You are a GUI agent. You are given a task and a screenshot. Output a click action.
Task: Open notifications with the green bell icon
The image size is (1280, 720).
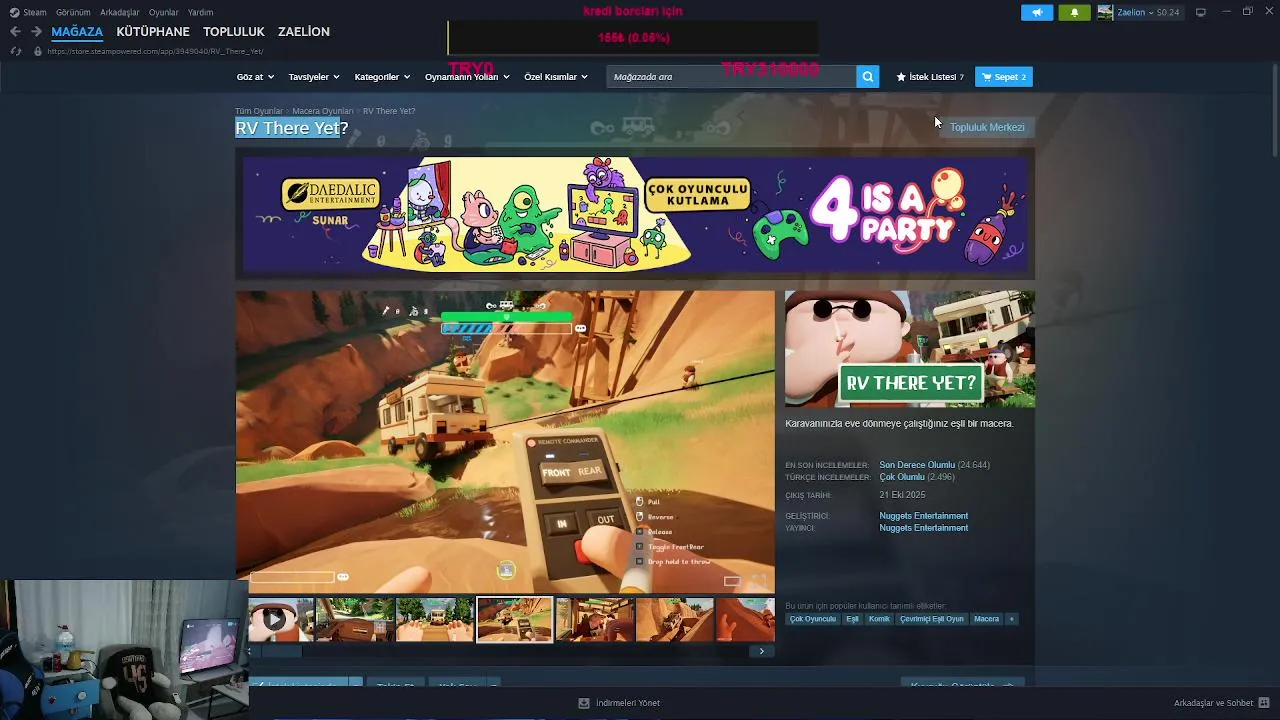tap(1075, 12)
